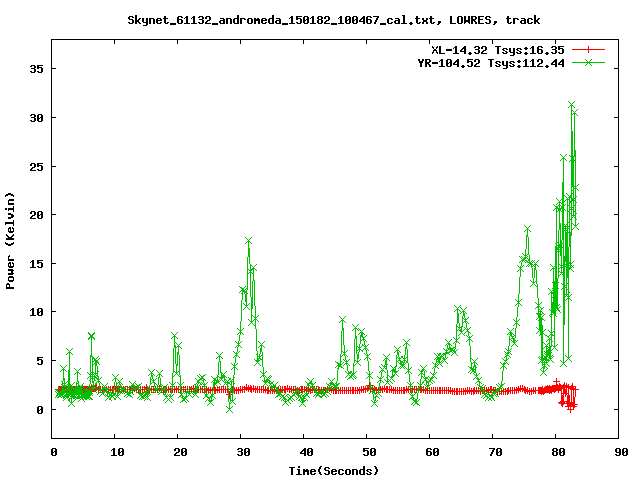This screenshot has height=480, width=640.
Task: Click the 90 tick label on x-axis
Action: pos(620,452)
